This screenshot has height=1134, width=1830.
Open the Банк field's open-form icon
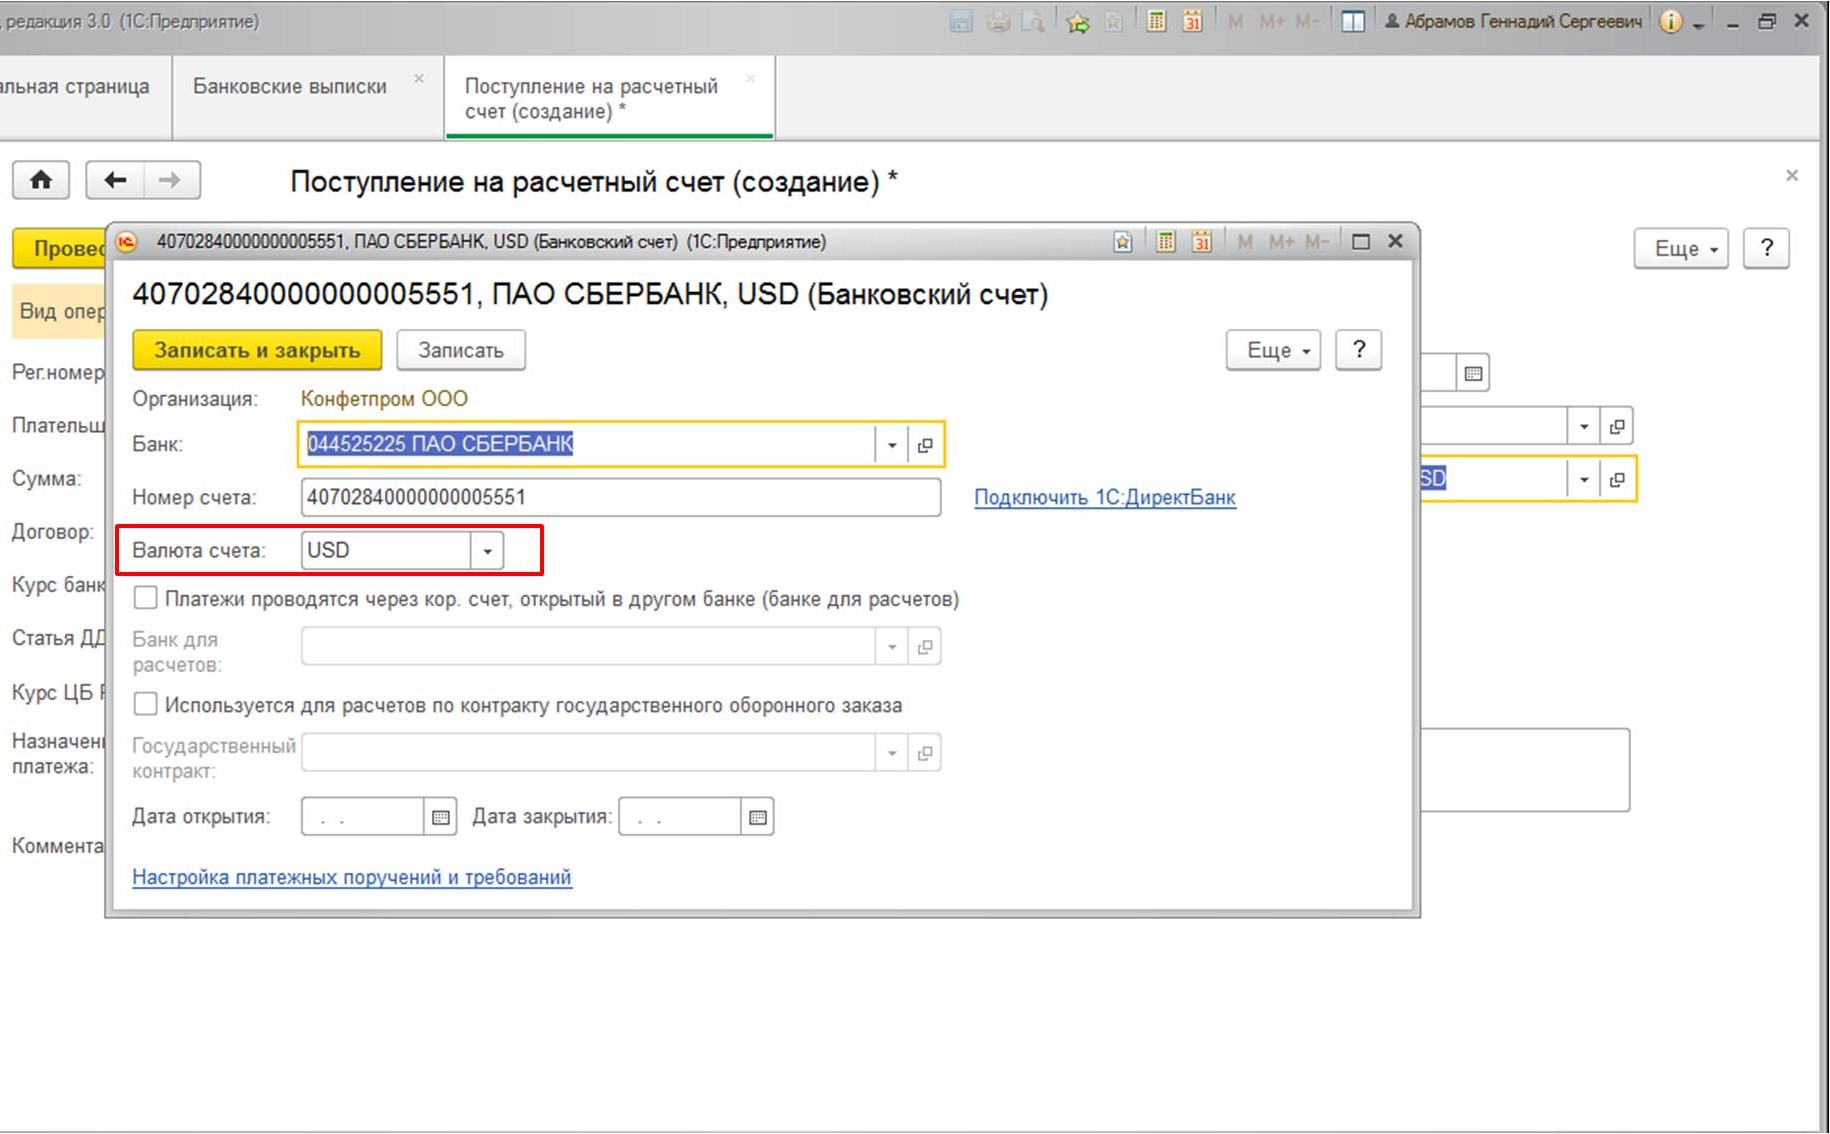[x=925, y=445]
